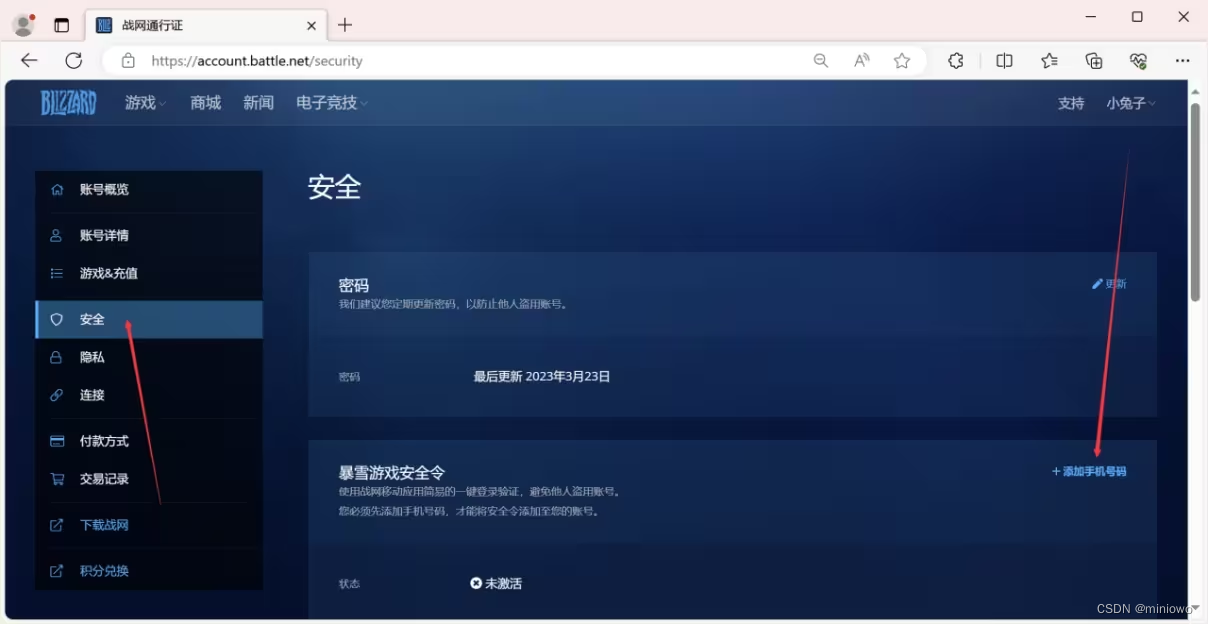Add this page to favorites star

(x=902, y=61)
